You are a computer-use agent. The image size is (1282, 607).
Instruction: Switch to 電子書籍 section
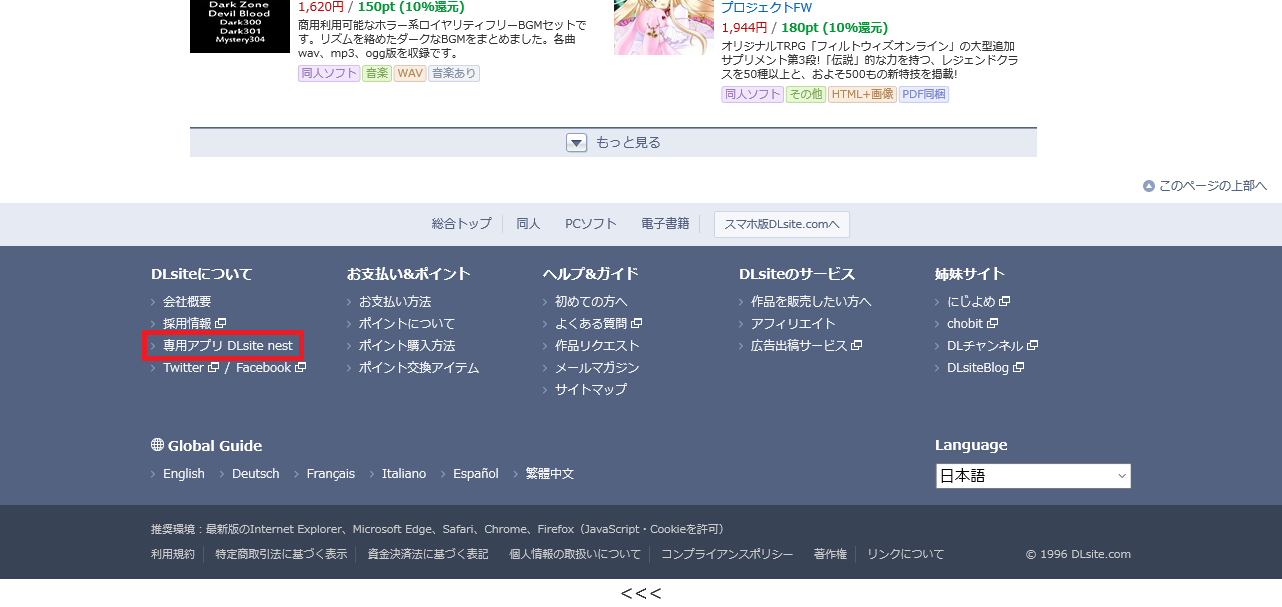[x=665, y=224]
